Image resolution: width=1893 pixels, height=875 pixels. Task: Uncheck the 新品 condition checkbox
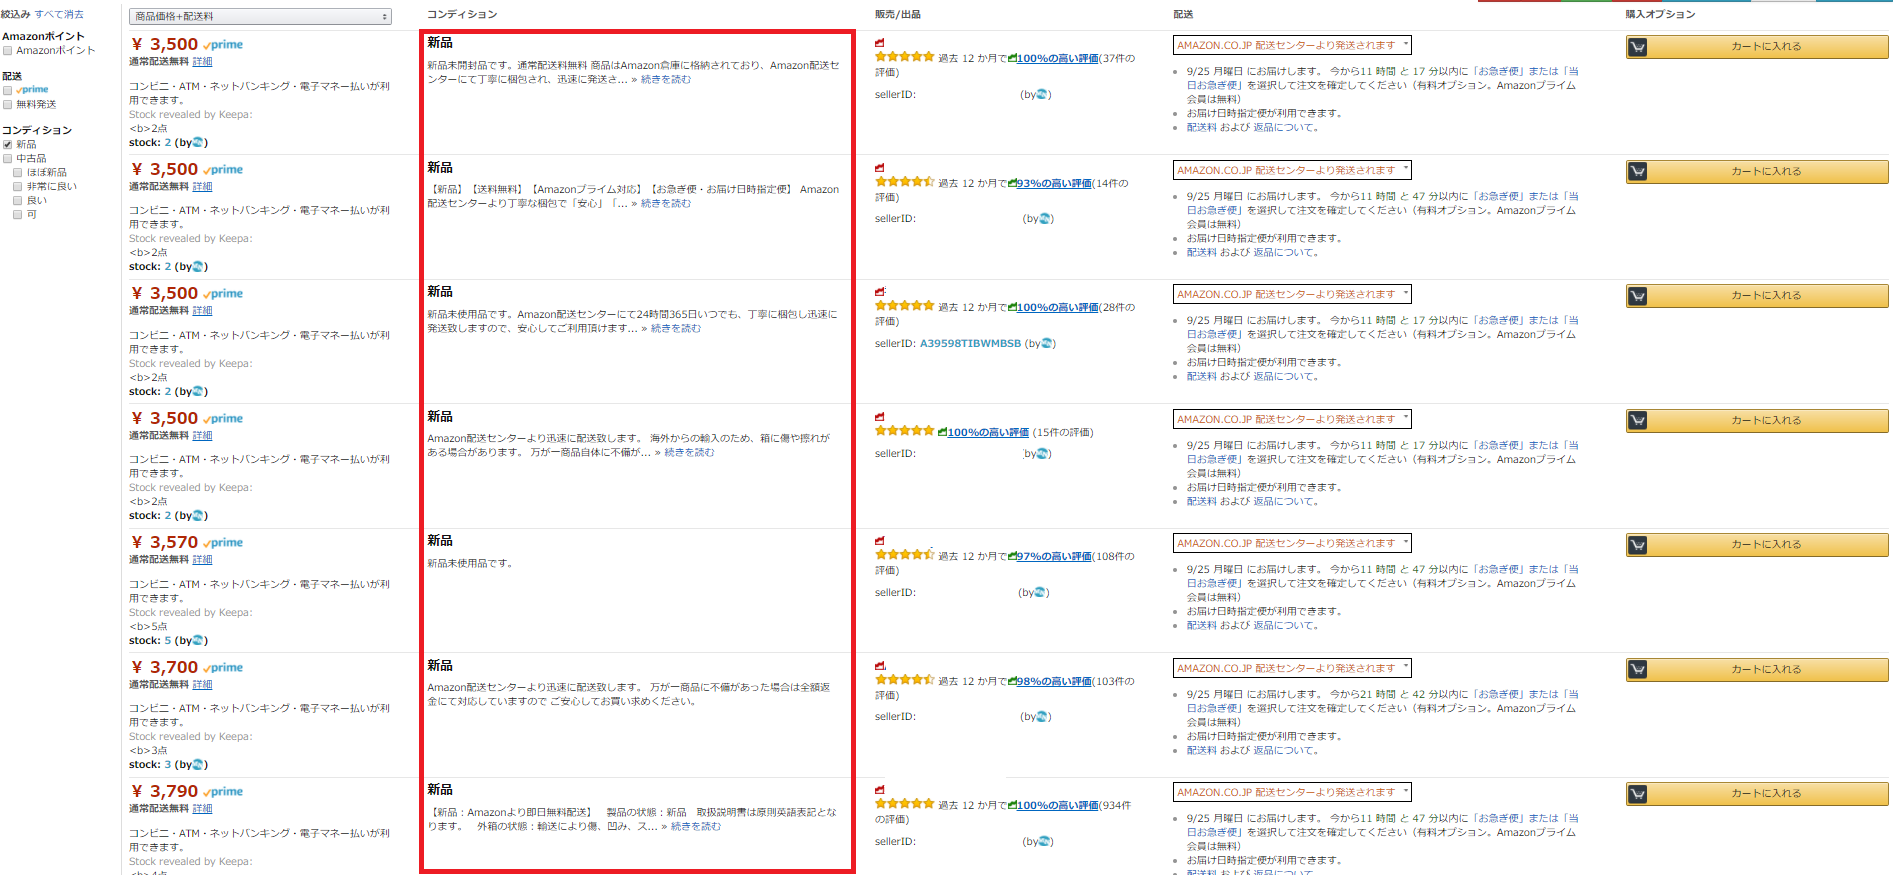(x=8, y=144)
